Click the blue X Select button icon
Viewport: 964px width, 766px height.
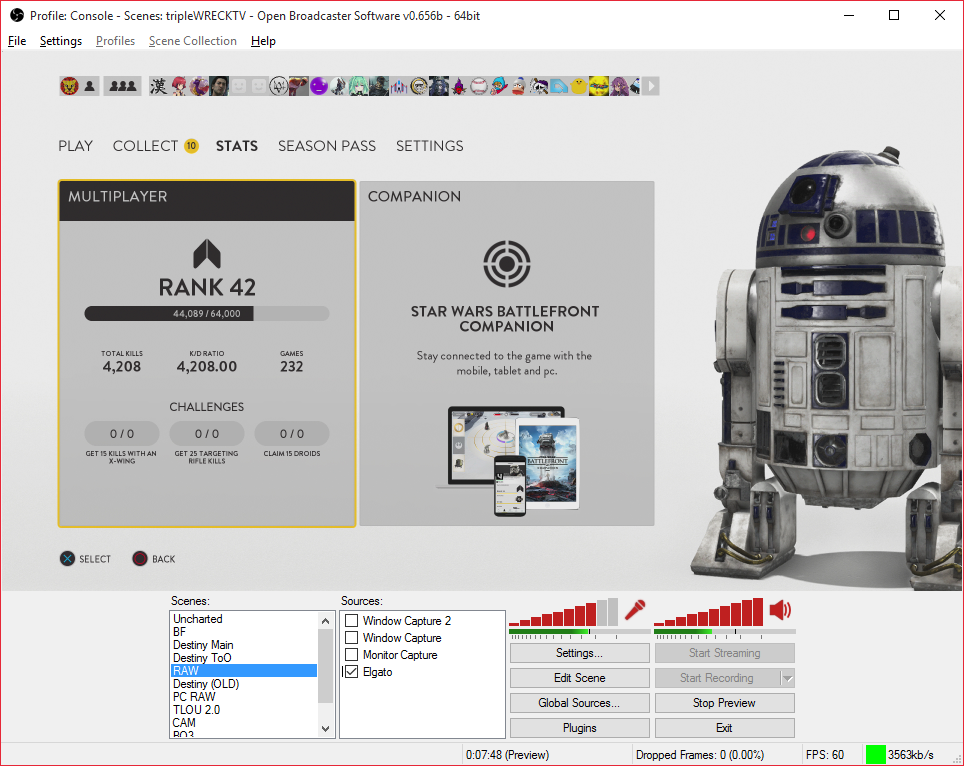(x=68, y=558)
